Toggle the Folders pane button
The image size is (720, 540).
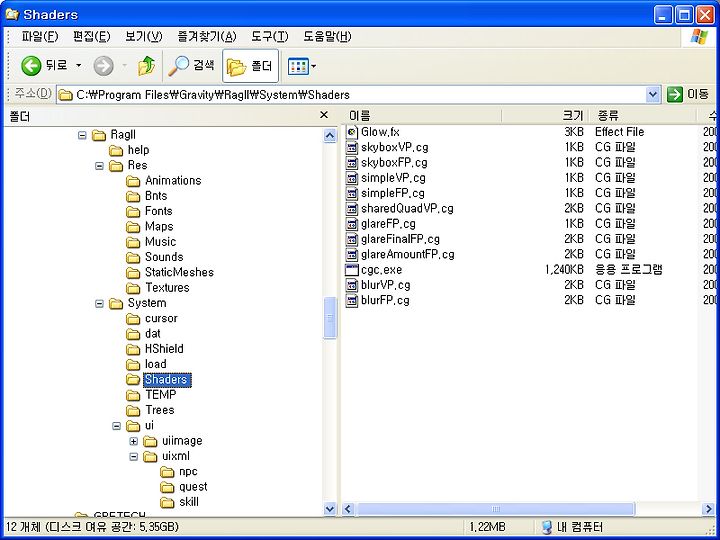pos(250,66)
